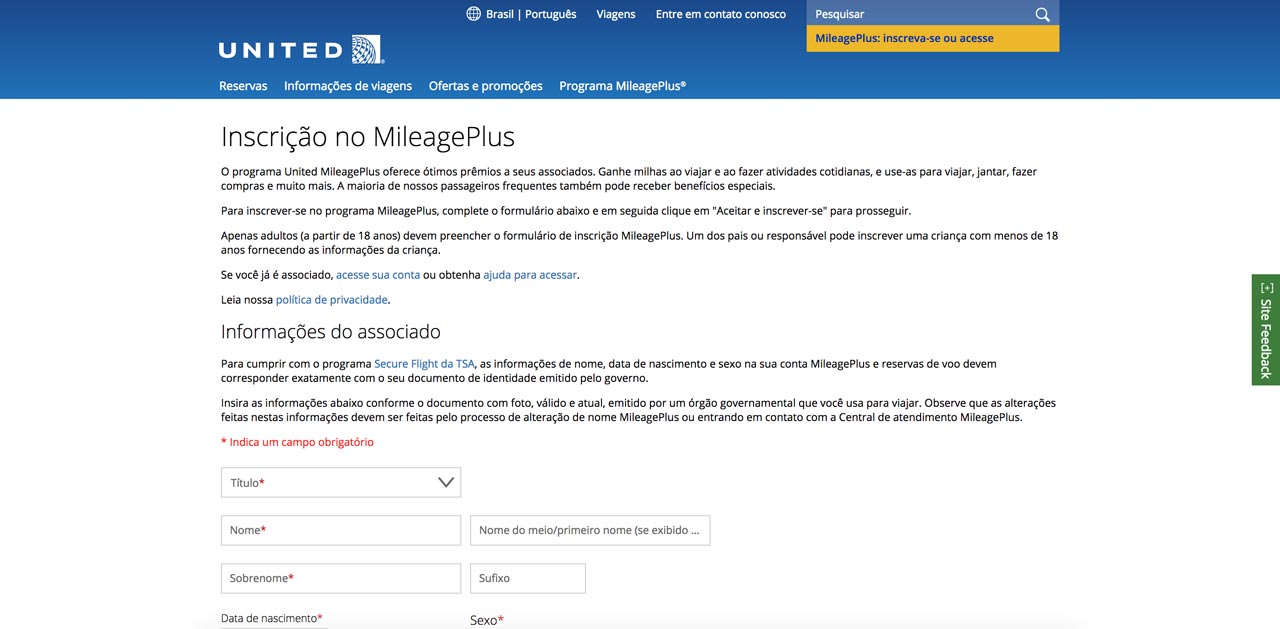Viewport: 1280px width, 629px height.
Task: Click MileagePlus: inscreva-se ou acesse
Action: (x=933, y=39)
